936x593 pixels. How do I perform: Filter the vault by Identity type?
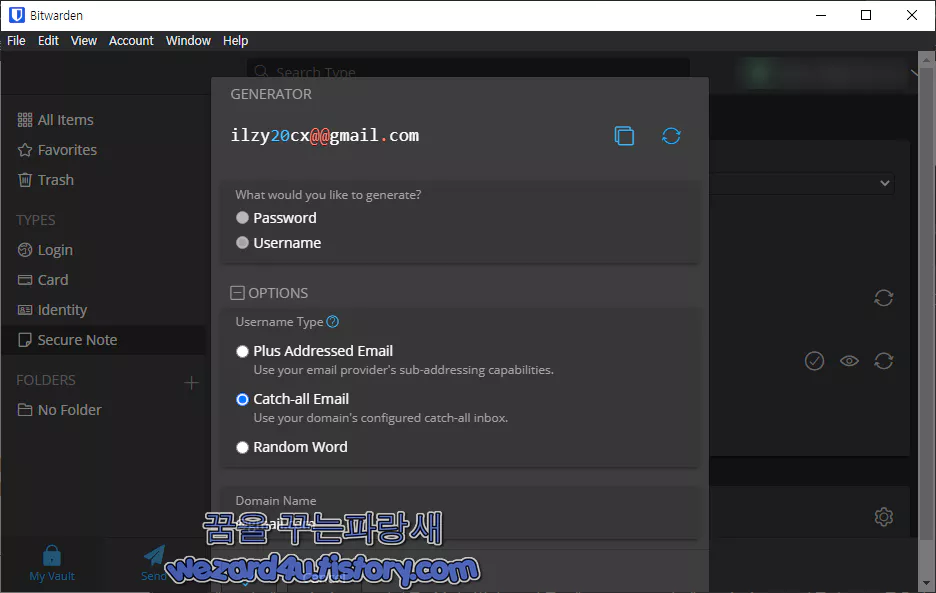62,310
